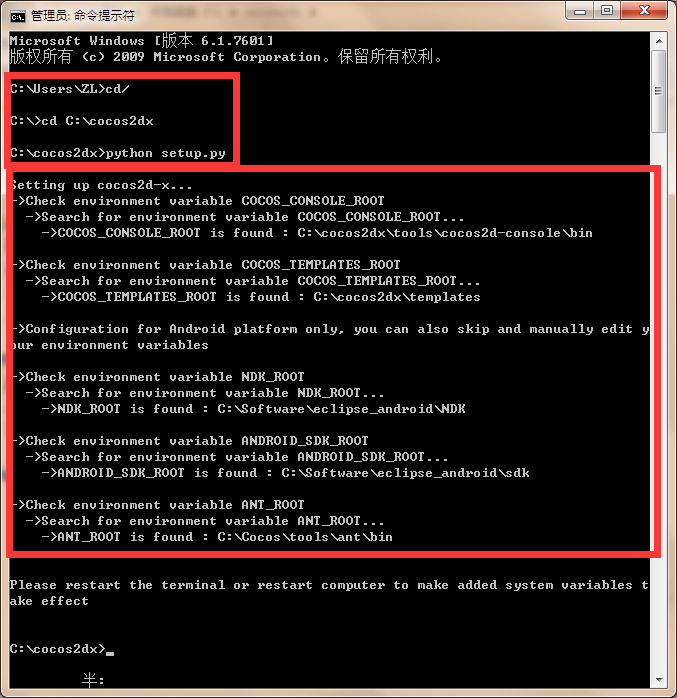Open the command prompt system menu icon
Viewport: 677px width, 698px height.
point(18,16)
